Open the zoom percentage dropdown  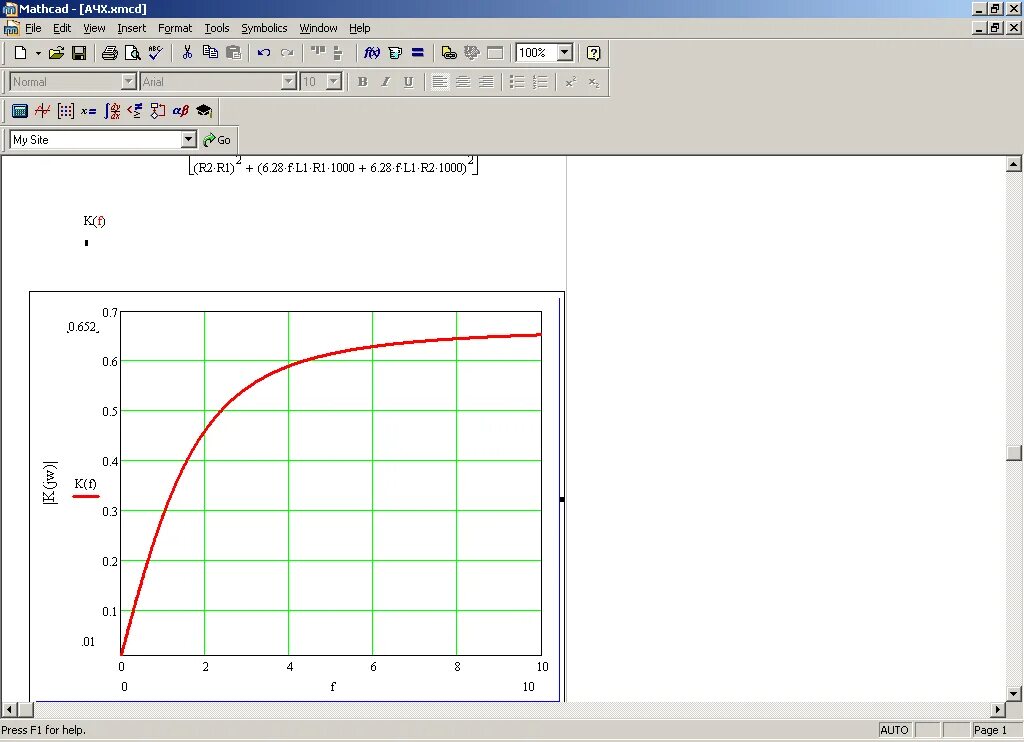[x=565, y=53]
